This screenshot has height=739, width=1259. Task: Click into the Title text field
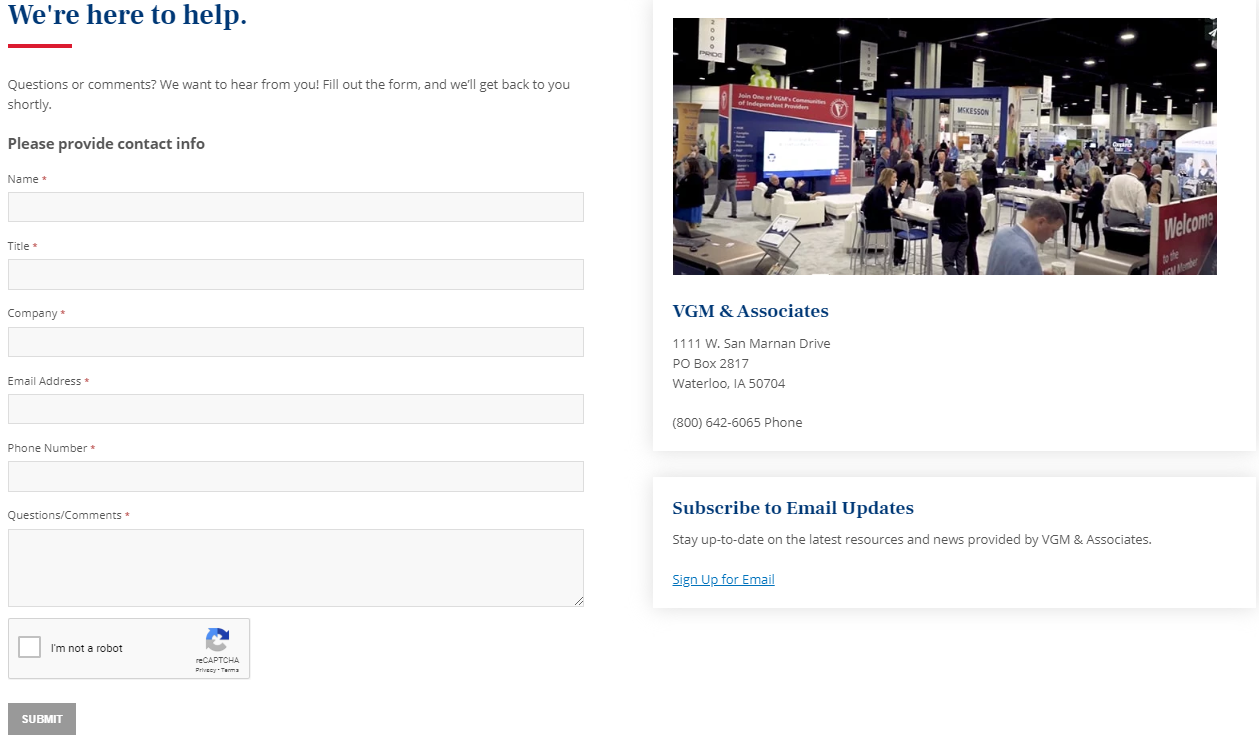click(x=295, y=275)
